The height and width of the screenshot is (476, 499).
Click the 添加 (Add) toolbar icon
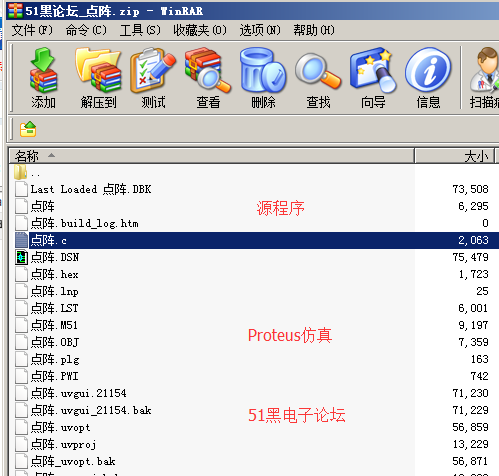pyautogui.click(x=43, y=78)
